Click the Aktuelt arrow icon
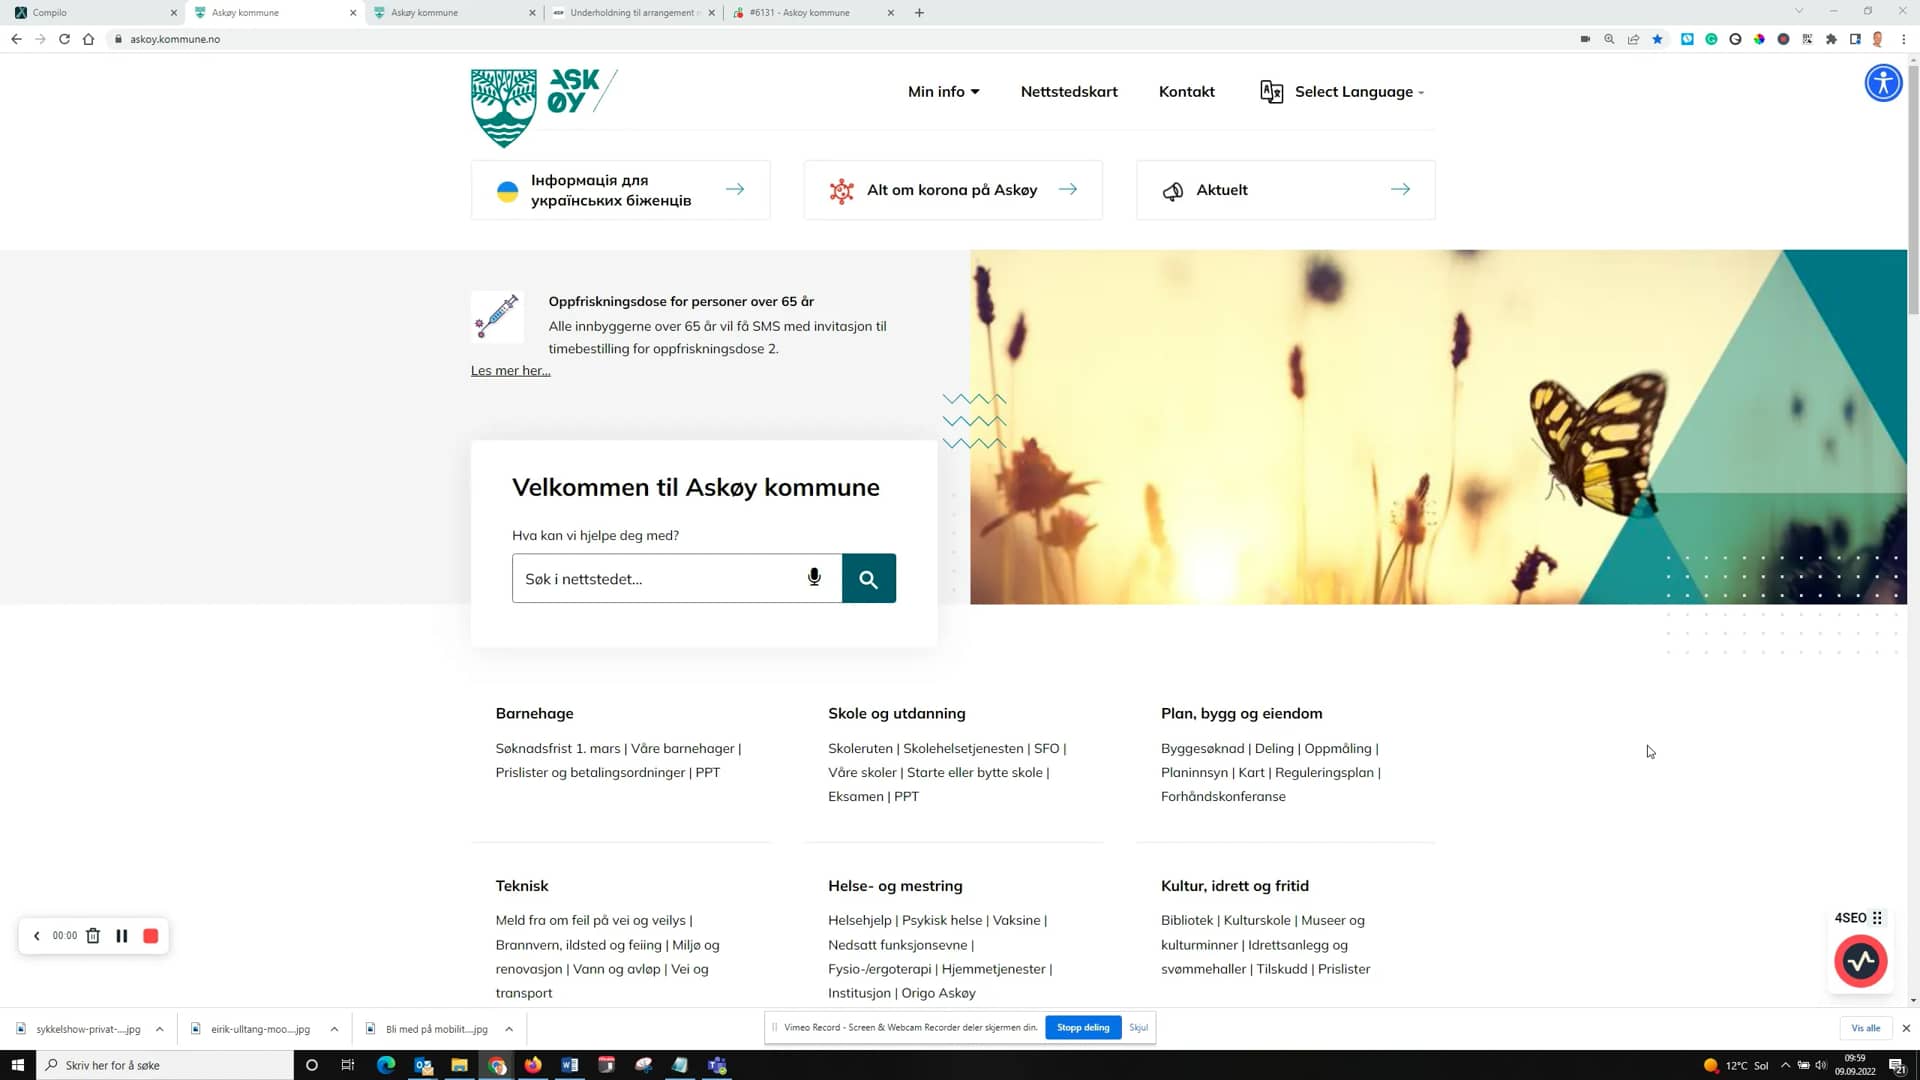 coord(1400,189)
